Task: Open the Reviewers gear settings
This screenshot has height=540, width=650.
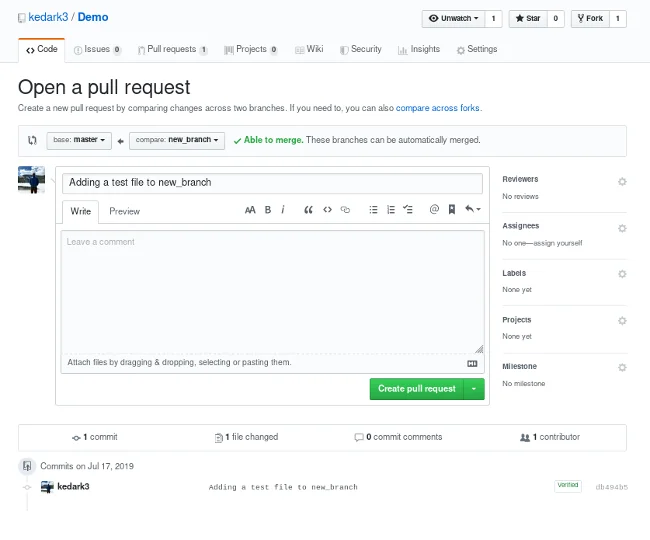Action: [x=622, y=181]
